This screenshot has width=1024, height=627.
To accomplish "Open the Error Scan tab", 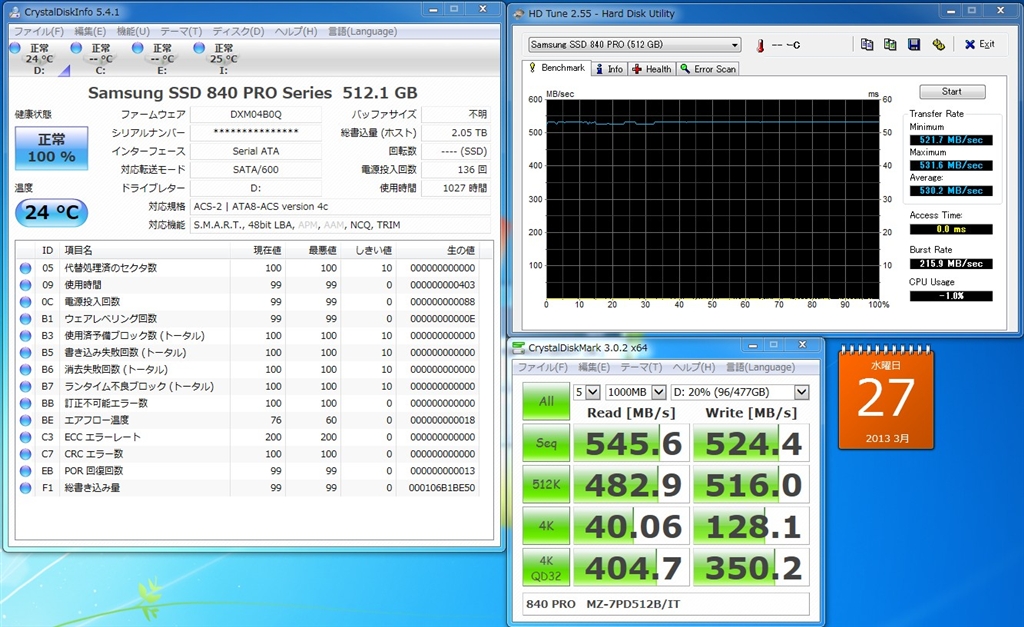I will point(708,69).
